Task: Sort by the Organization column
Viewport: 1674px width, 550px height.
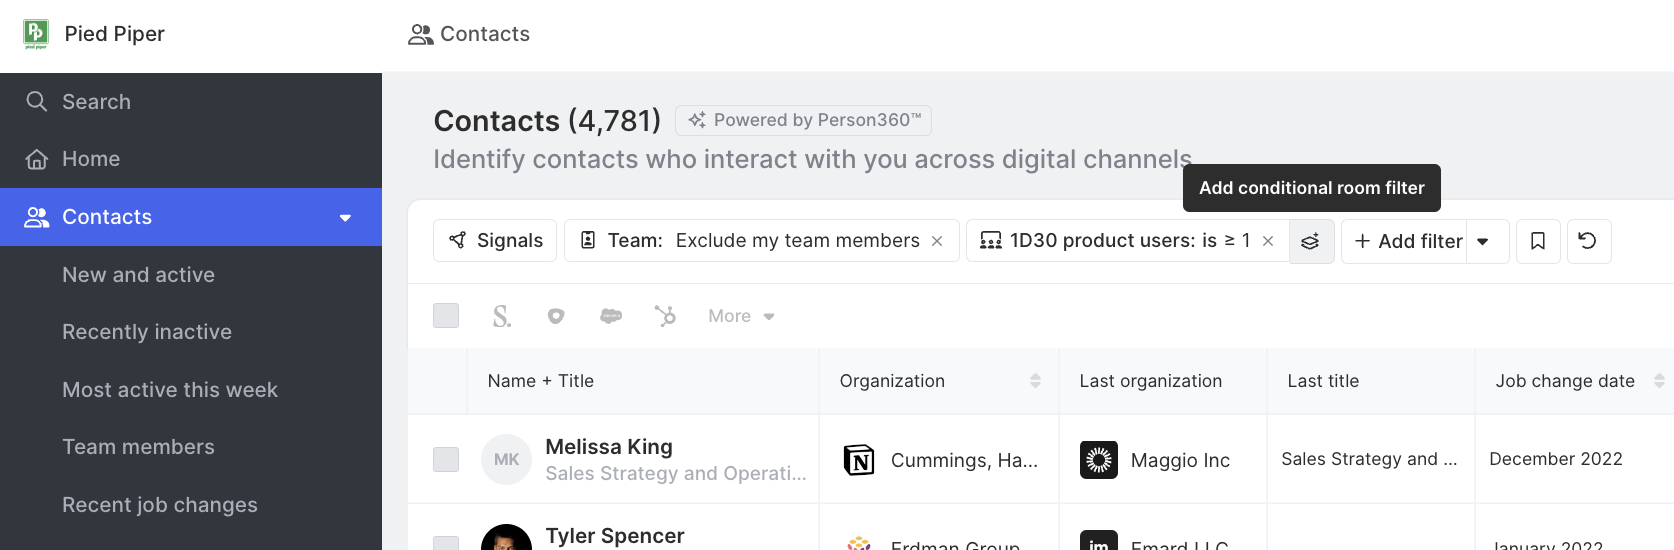Action: [x=1035, y=381]
